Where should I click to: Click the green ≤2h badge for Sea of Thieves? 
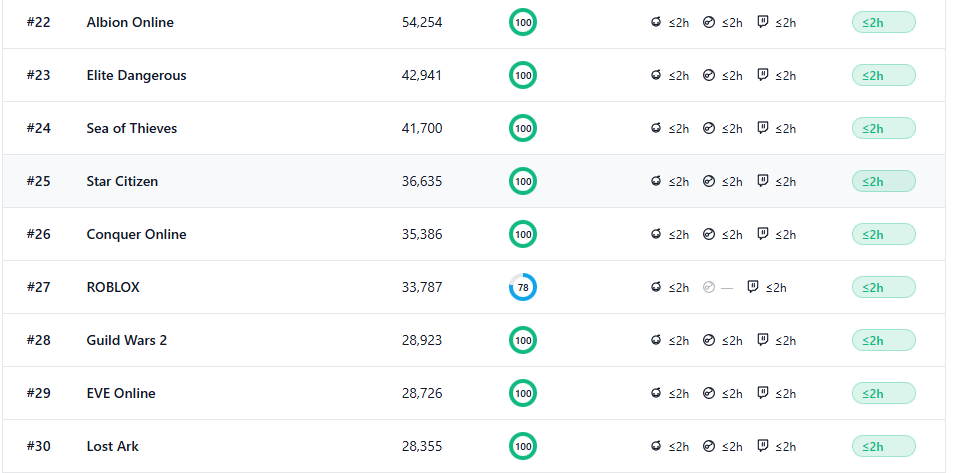click(883, 128)
